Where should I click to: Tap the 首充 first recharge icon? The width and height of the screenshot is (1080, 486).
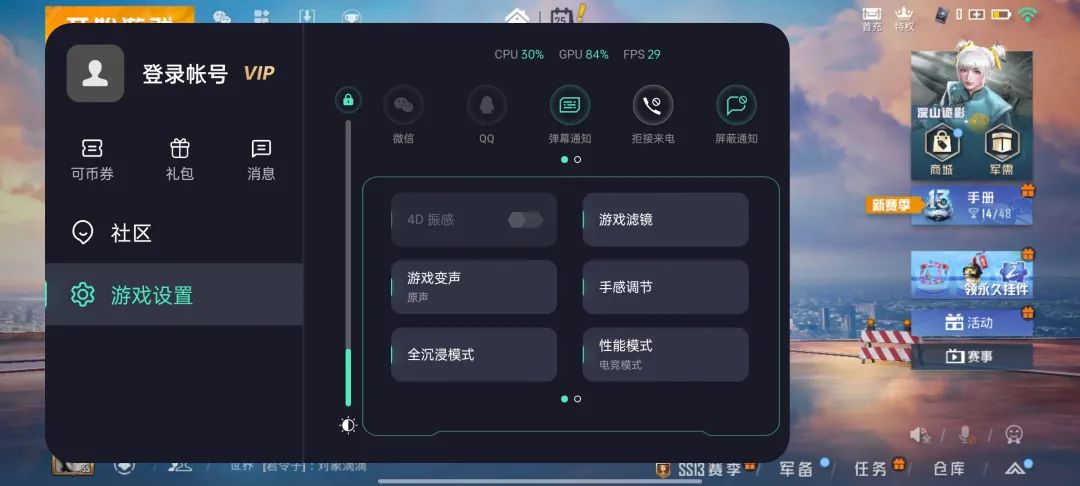(x=871, y=19)
